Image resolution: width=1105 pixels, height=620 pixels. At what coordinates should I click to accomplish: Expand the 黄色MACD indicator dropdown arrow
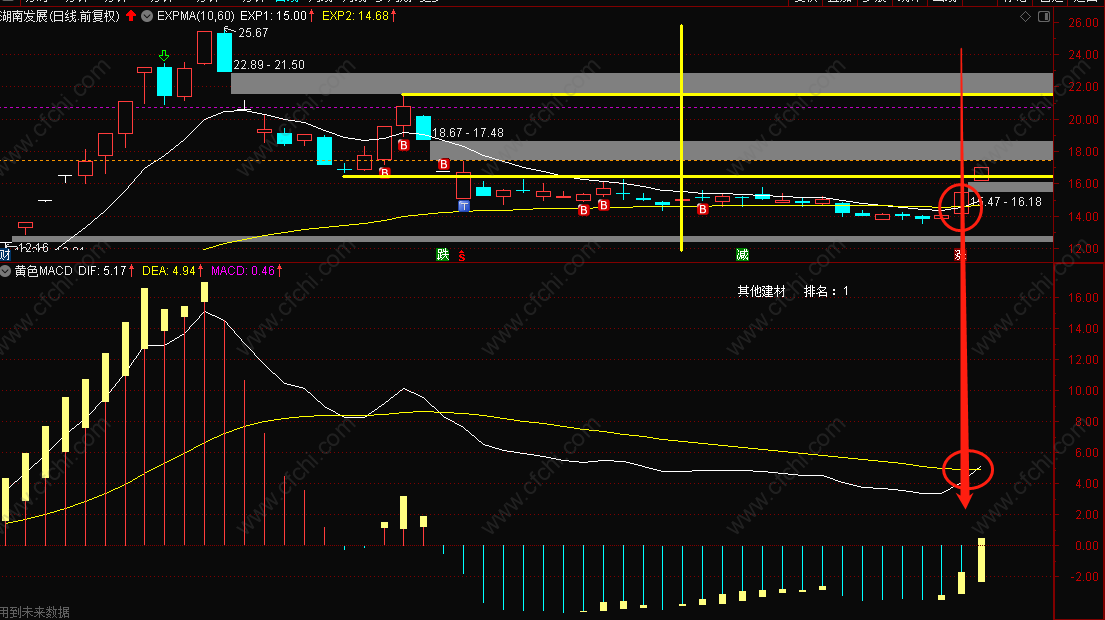coord(5,271)
